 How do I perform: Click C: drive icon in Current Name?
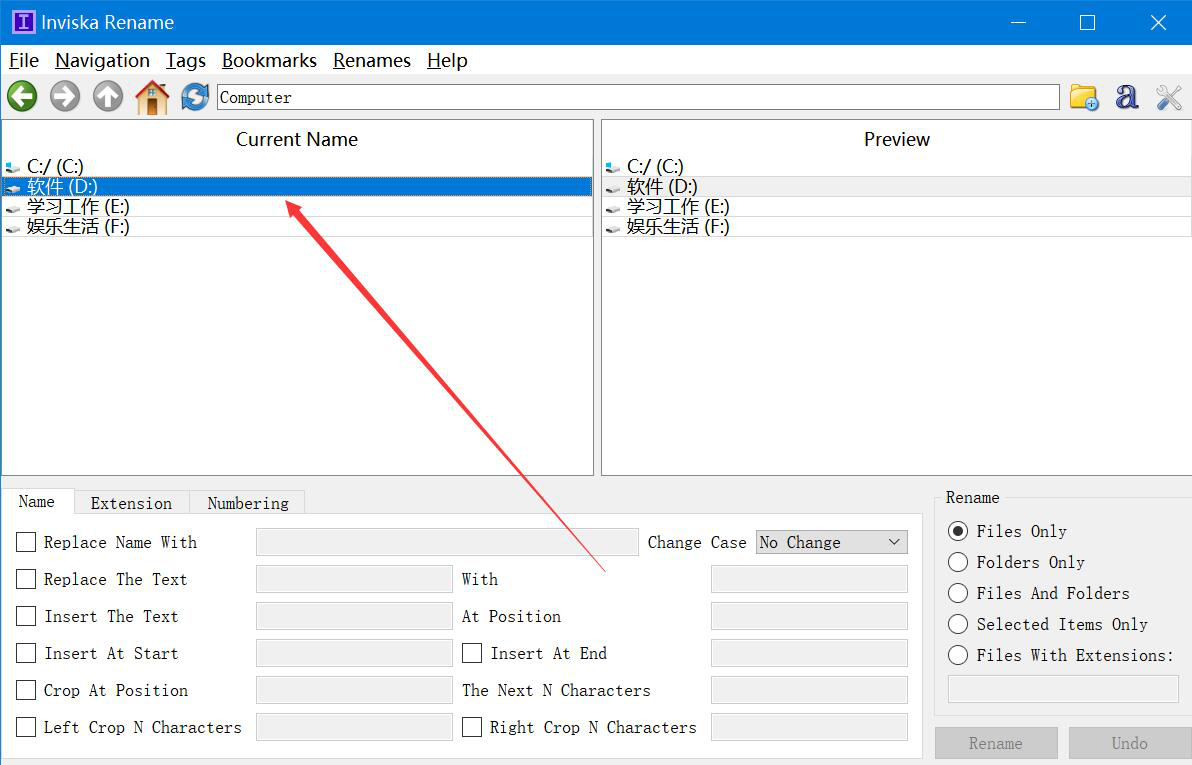pyautogui.click(x=12, y=167)
